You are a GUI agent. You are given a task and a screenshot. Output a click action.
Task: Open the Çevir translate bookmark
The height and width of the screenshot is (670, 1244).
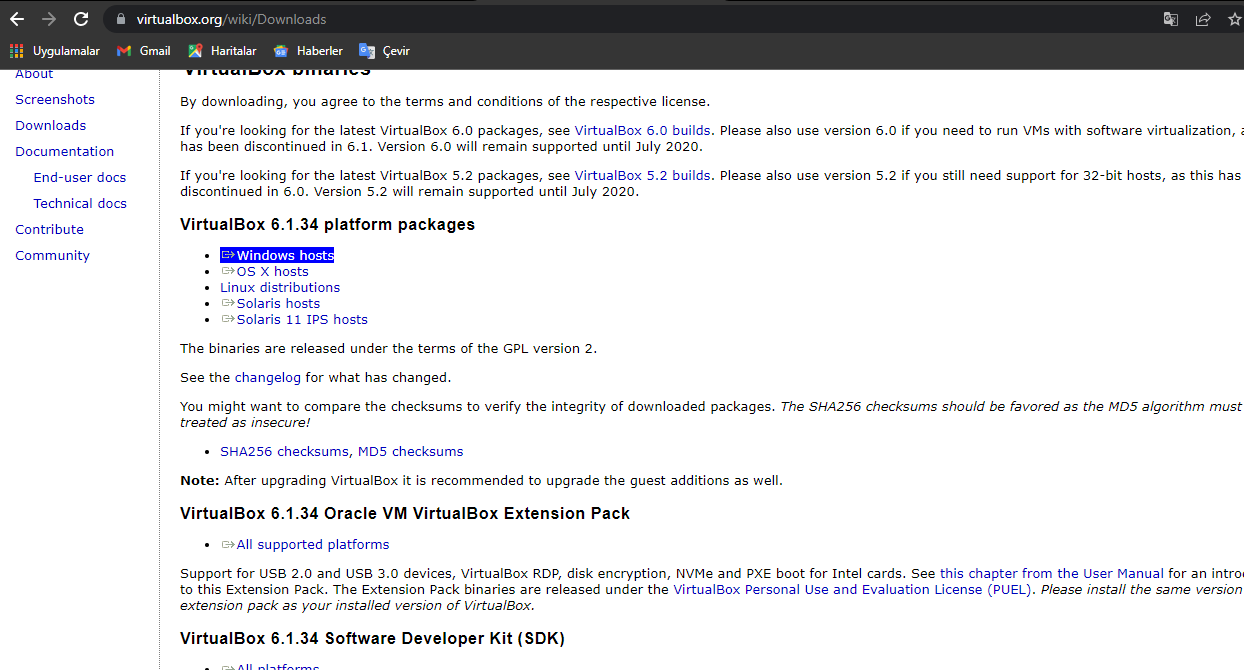pos(384,51)
